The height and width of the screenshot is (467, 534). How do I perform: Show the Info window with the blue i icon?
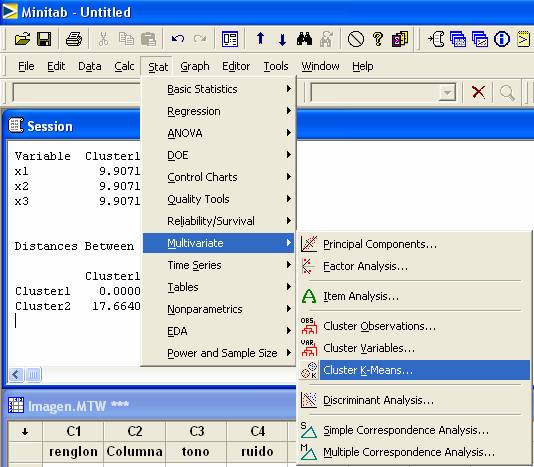502,39
